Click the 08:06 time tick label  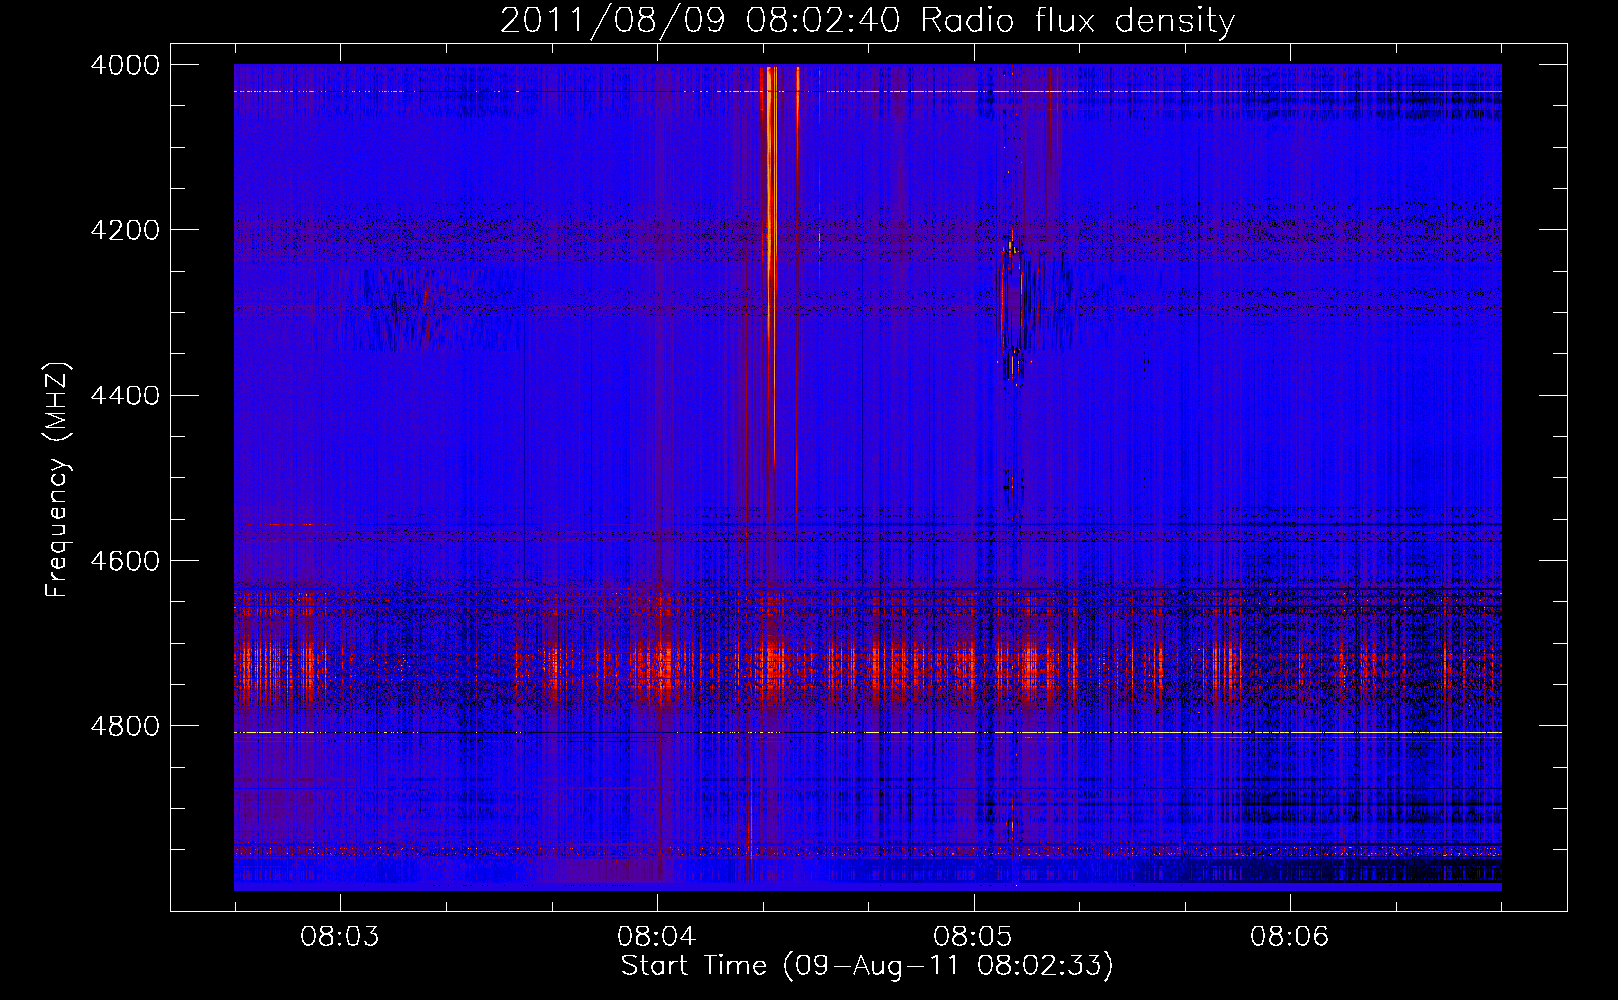[1290, 937]
